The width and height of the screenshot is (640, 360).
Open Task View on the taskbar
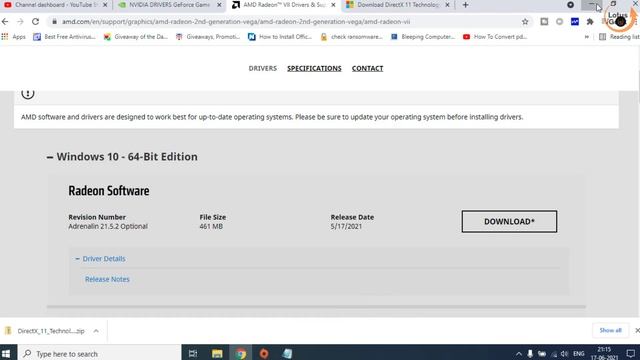[193, 353]
